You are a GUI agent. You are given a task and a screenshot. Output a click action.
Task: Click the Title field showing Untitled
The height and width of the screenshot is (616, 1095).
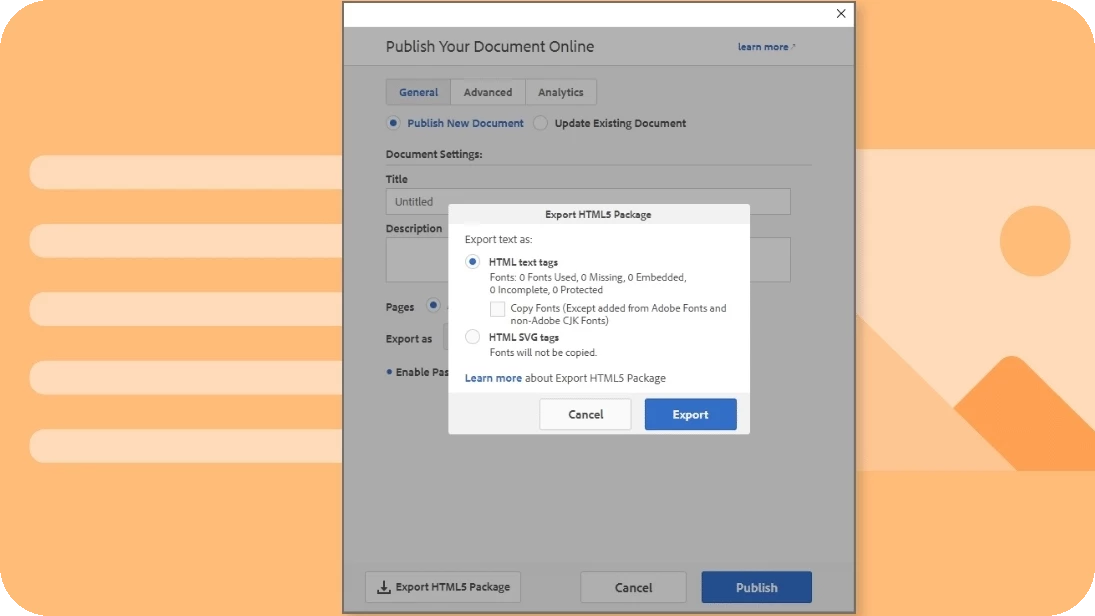[x=588, y=201]
